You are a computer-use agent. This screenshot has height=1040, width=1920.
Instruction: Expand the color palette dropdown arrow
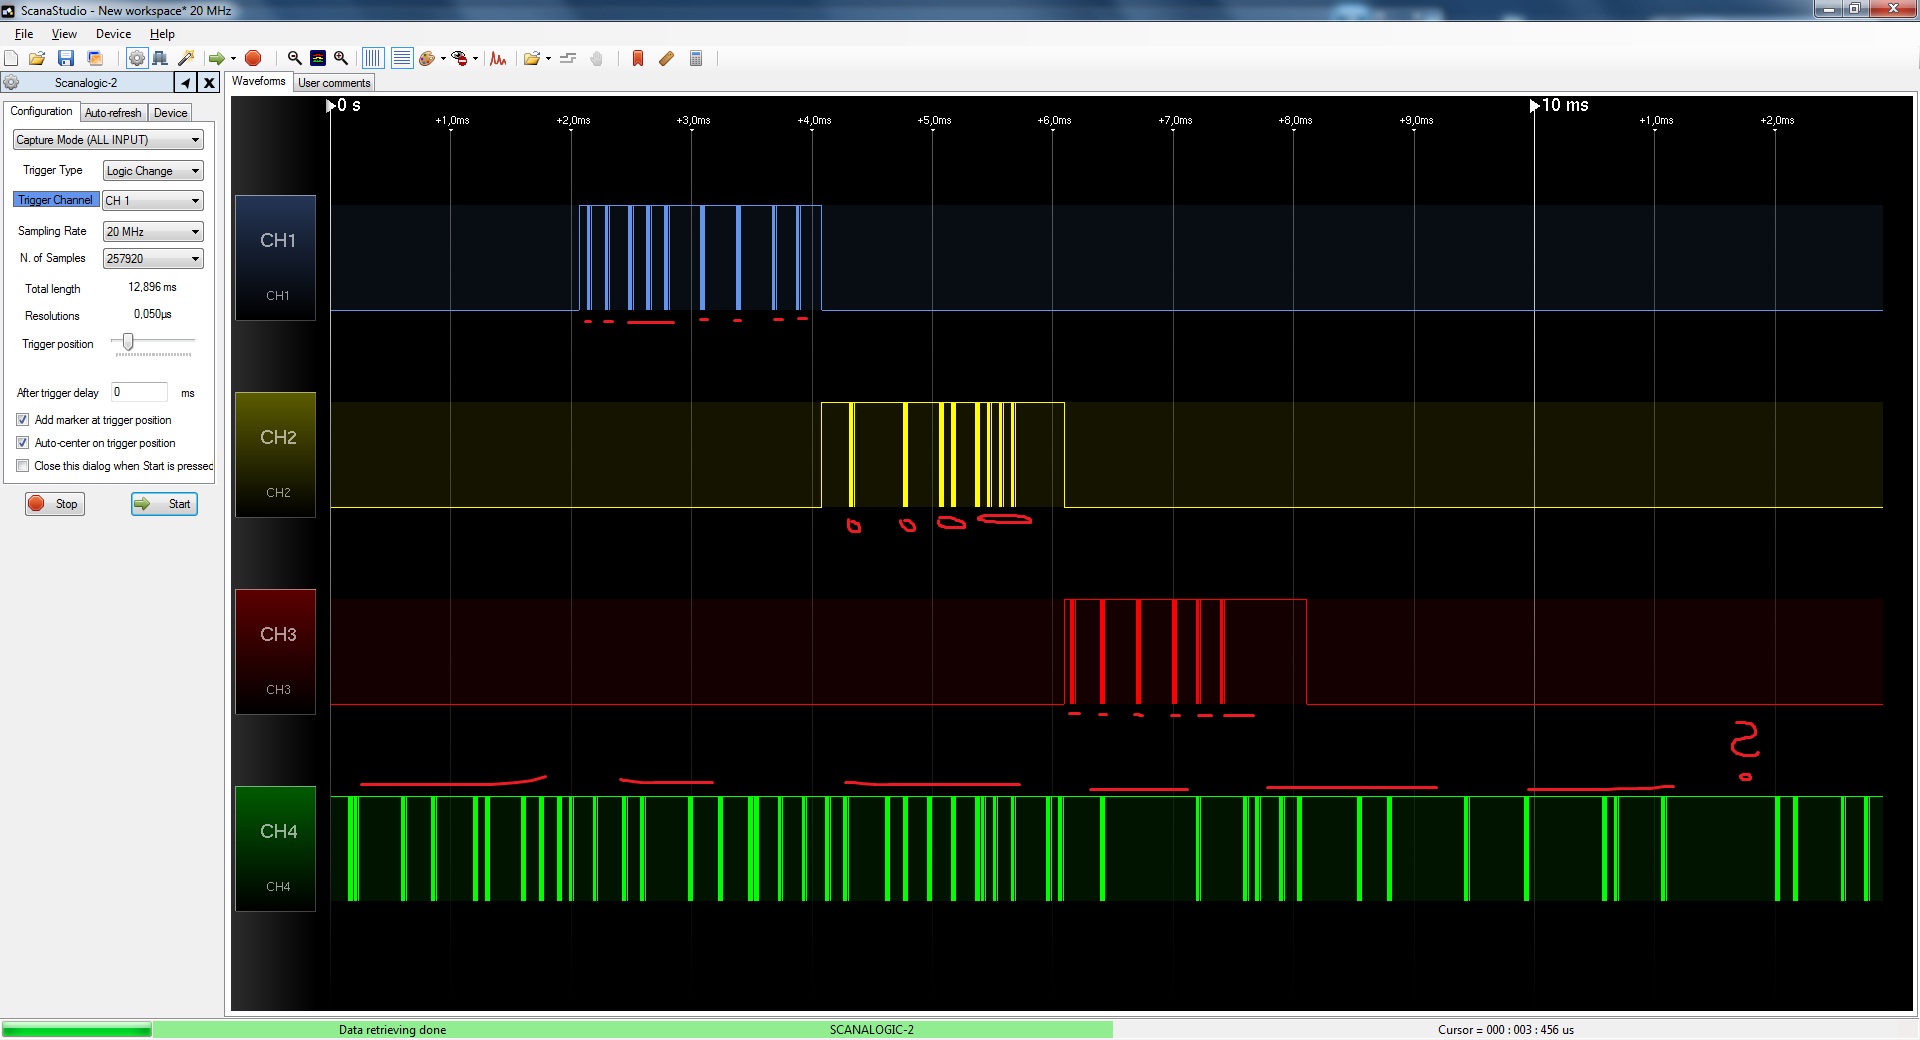tap(443, 58)
